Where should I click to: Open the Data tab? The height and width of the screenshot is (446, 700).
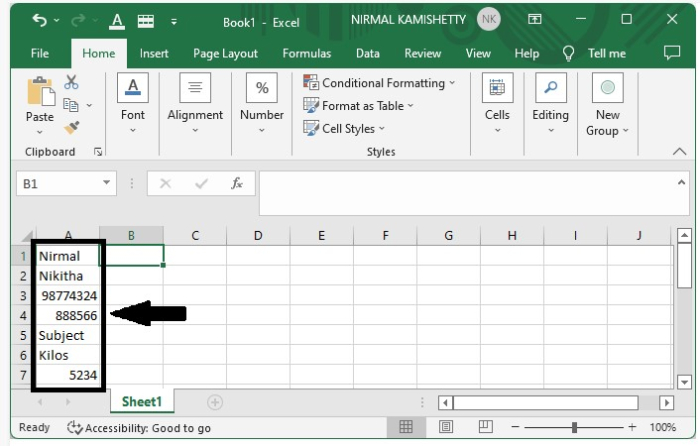pyautogui.click(x=367, y=54)
